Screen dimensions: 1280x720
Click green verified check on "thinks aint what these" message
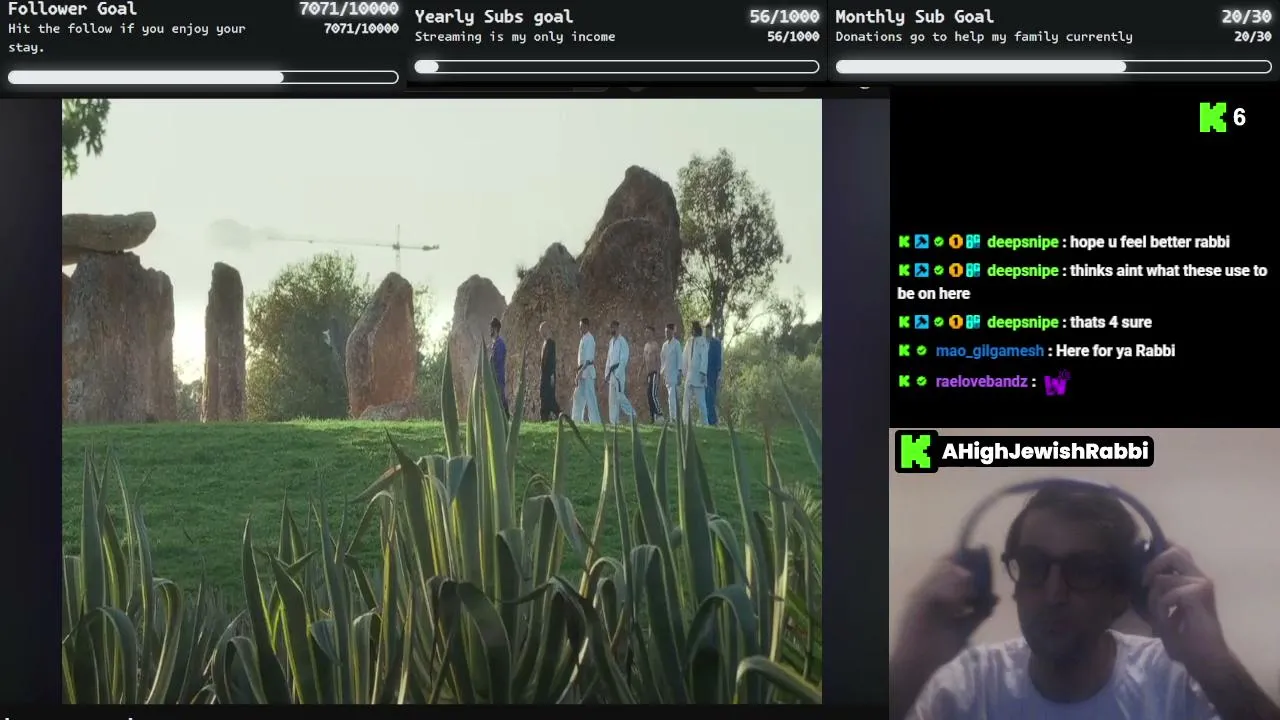(x=938, y=270)
